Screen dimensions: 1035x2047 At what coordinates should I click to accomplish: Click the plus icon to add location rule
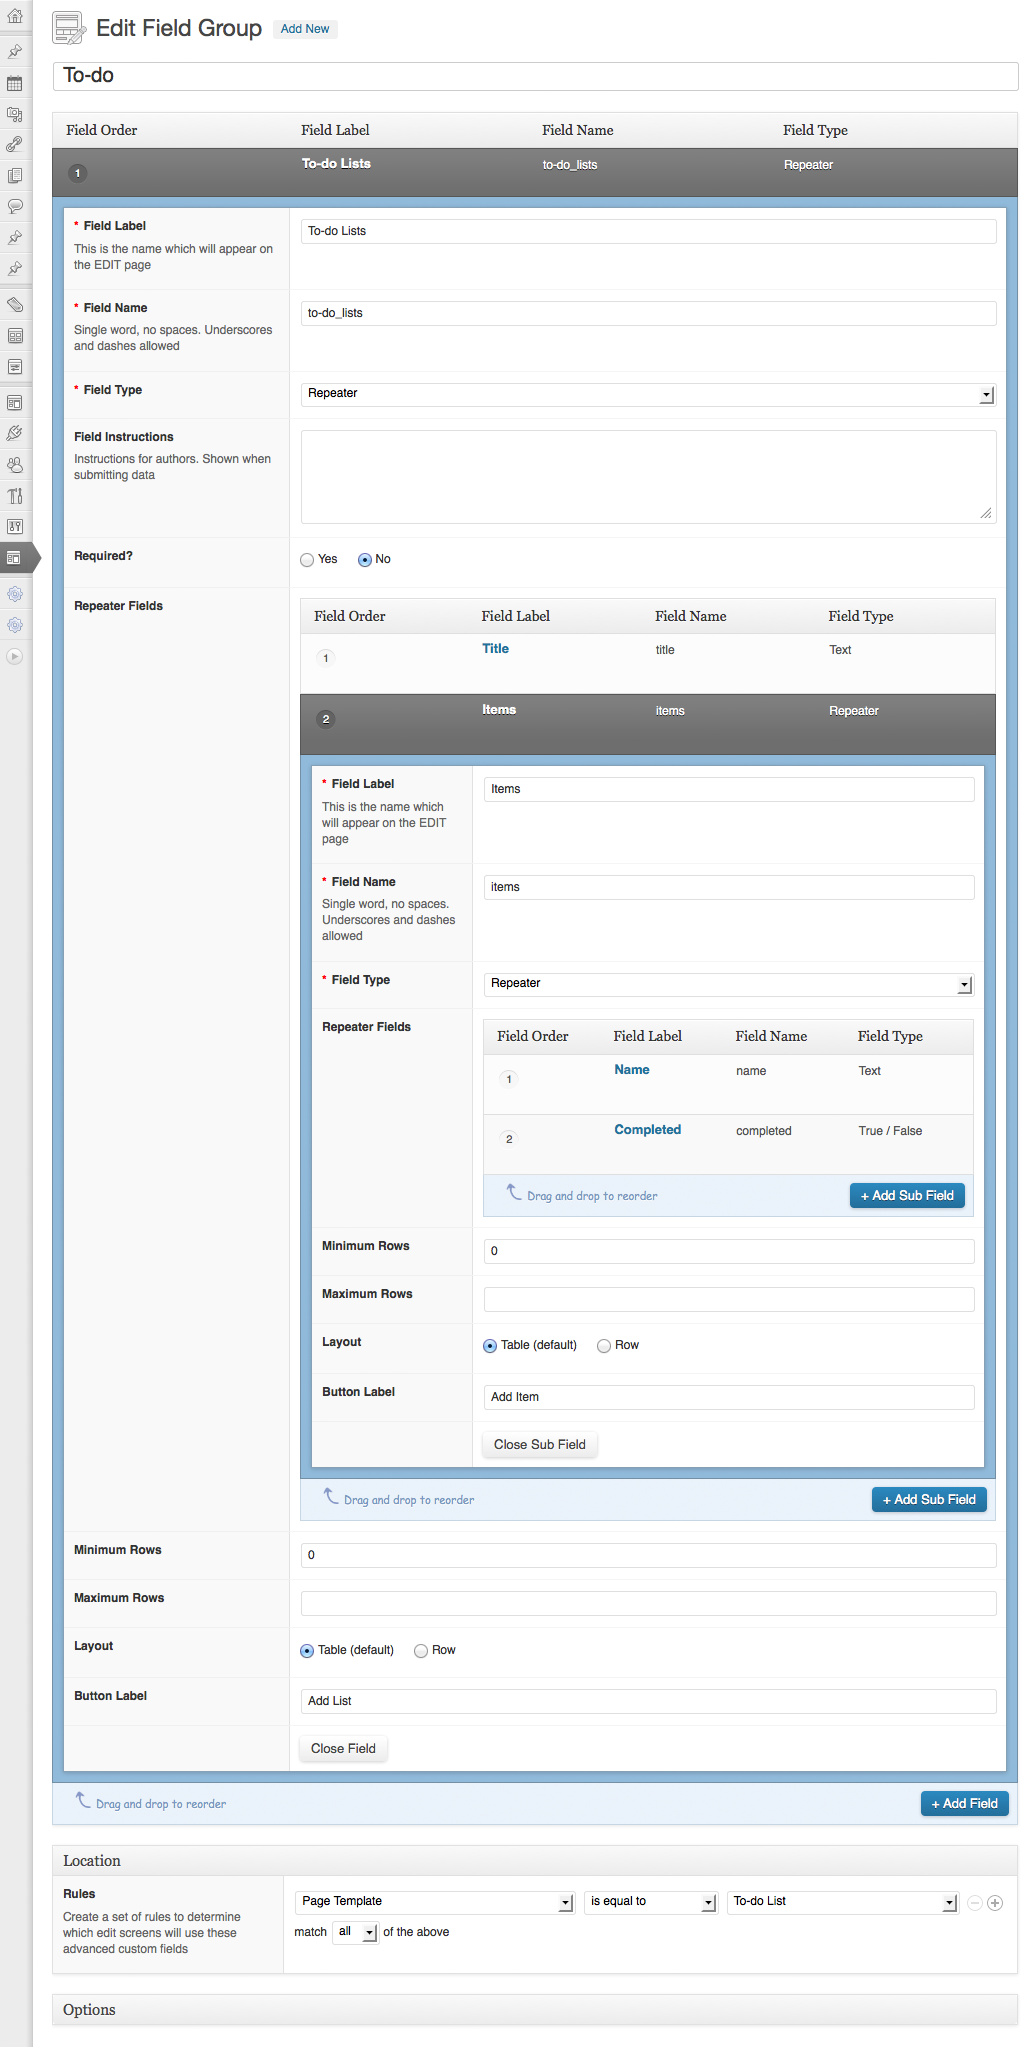(995, 1903)
